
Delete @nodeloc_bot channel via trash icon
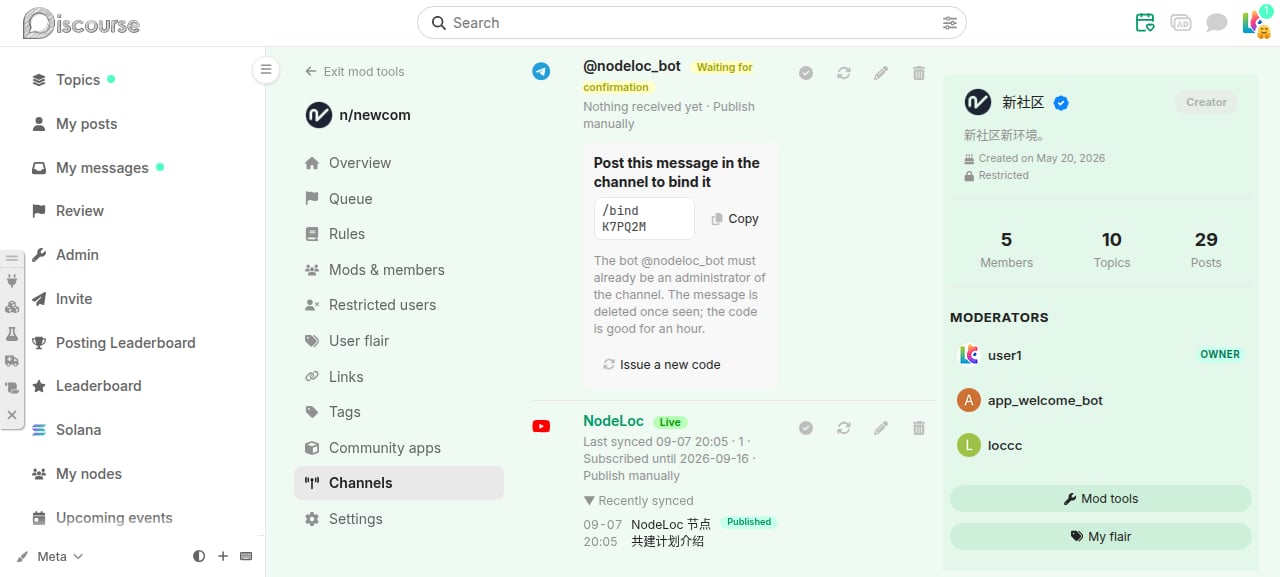point(919,73)
